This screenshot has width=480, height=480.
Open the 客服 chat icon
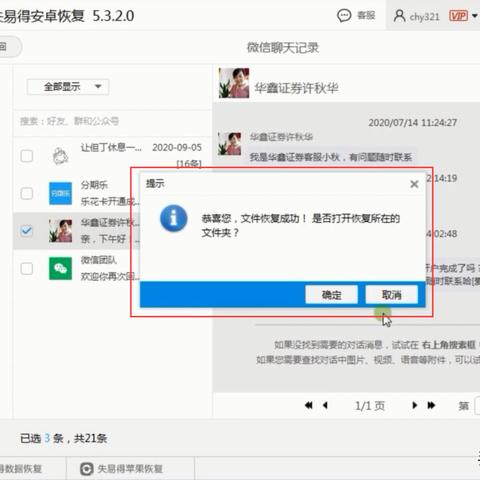344,15
